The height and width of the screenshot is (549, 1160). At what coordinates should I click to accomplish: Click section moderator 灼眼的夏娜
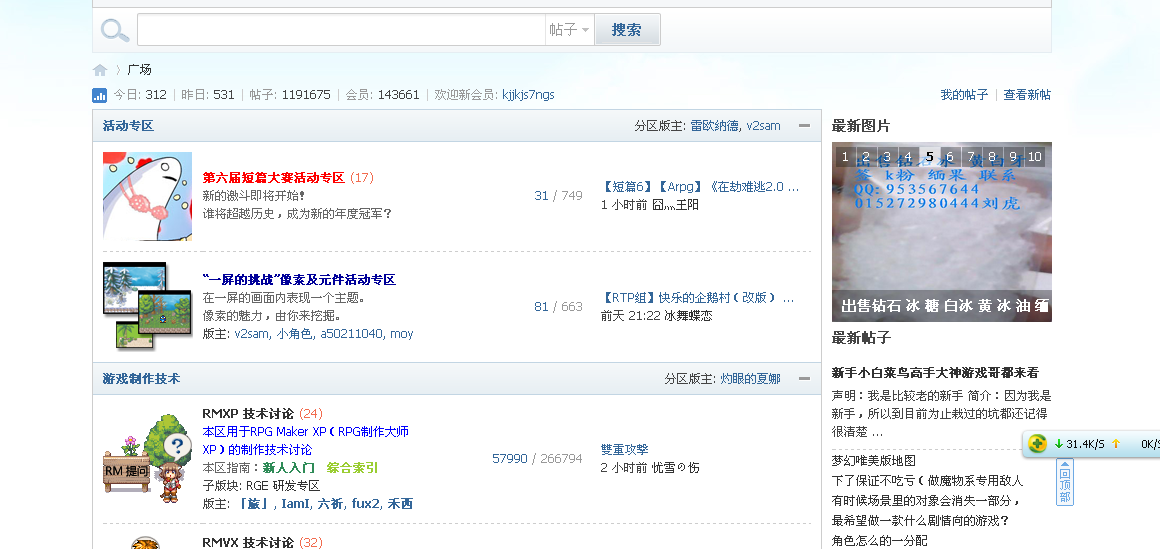click(x=750, y=379)
